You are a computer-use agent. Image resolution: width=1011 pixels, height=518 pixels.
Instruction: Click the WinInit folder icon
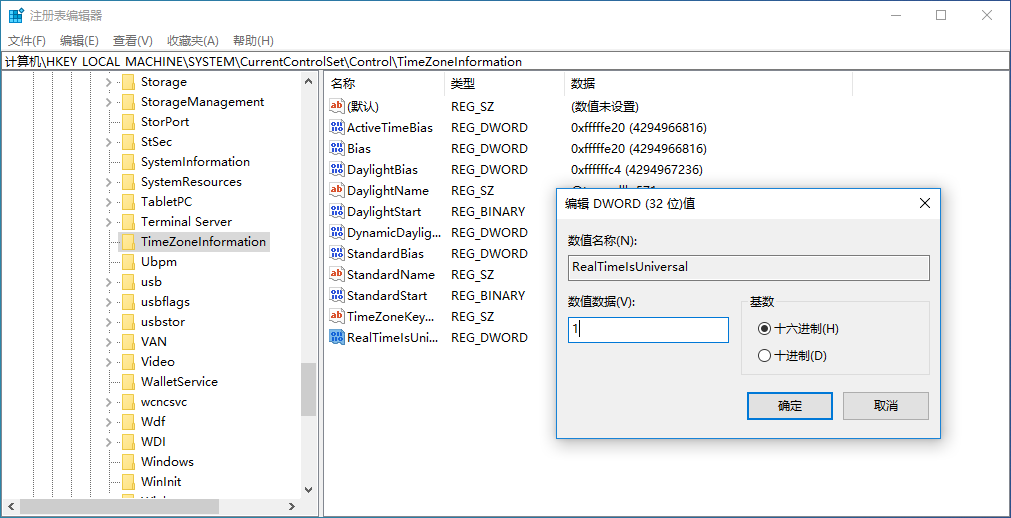pyautogui.click(x=128, y=482)
